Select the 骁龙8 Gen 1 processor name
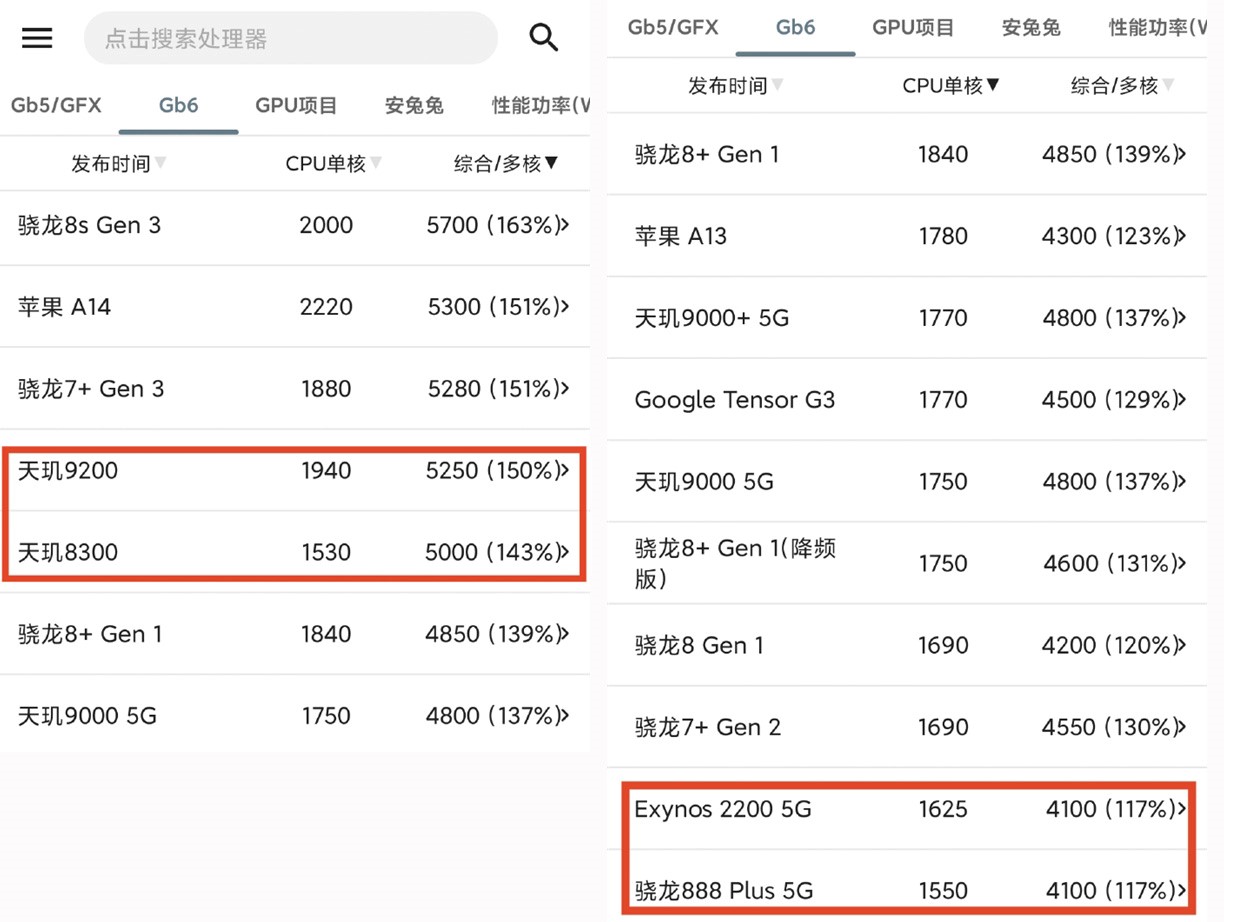The width and height of the screenshot is (1234, 922). coord(699,645)
